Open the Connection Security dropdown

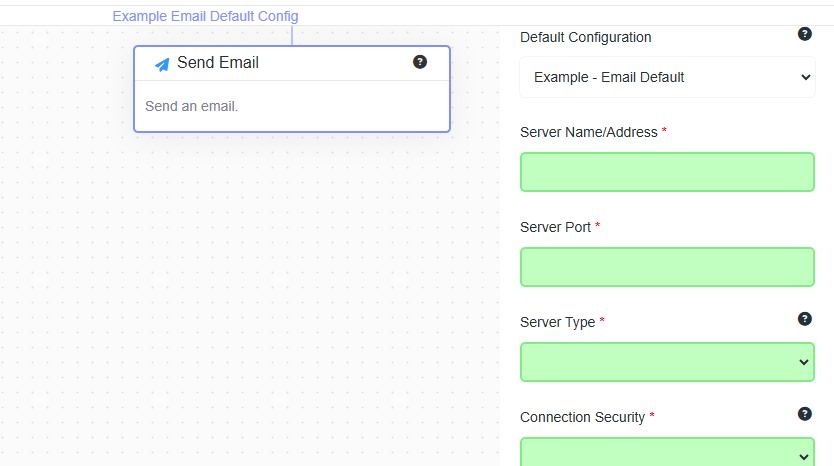point(667,453)
